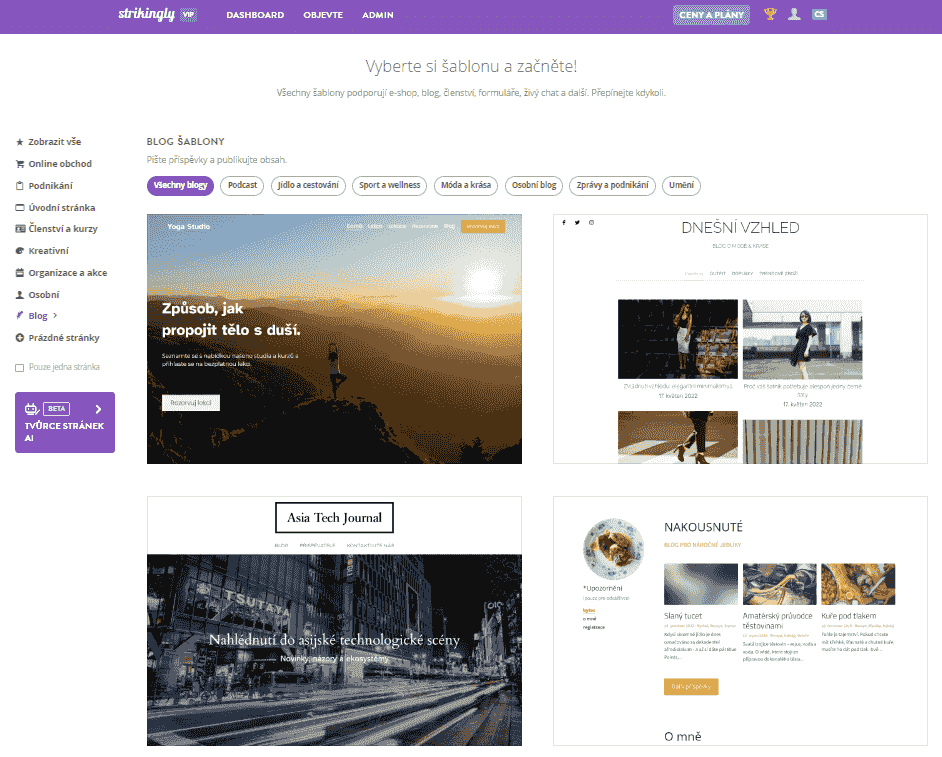Click the calendar icon for Organizace a akce
Screen dimensions: 942x757
(x=20, y=273)
